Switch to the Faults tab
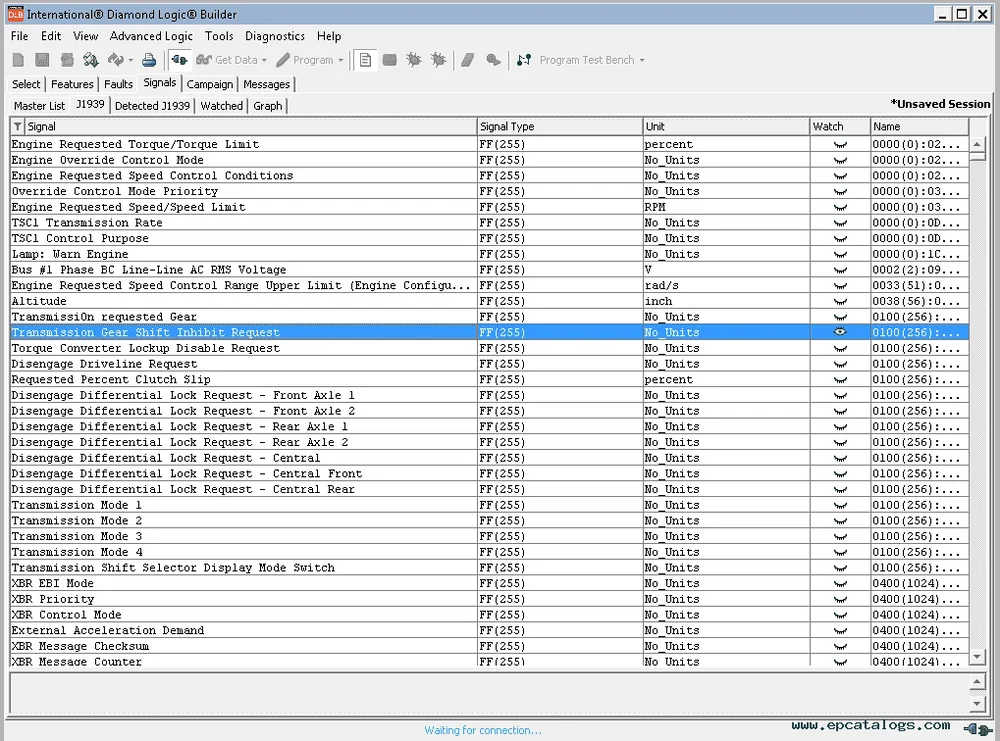This screenshot has width=1000, height=741. pyautogui.click(x=118, y=84)
